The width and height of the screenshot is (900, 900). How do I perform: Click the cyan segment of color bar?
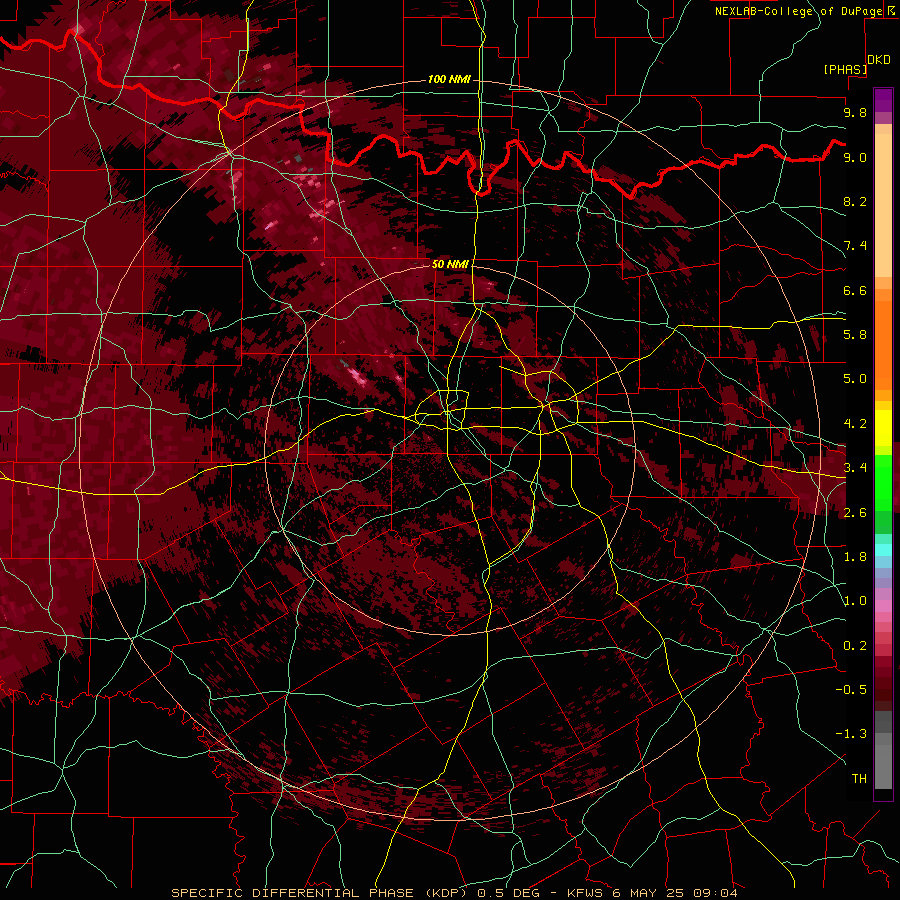pyautogui.click(x=883, y=550)
